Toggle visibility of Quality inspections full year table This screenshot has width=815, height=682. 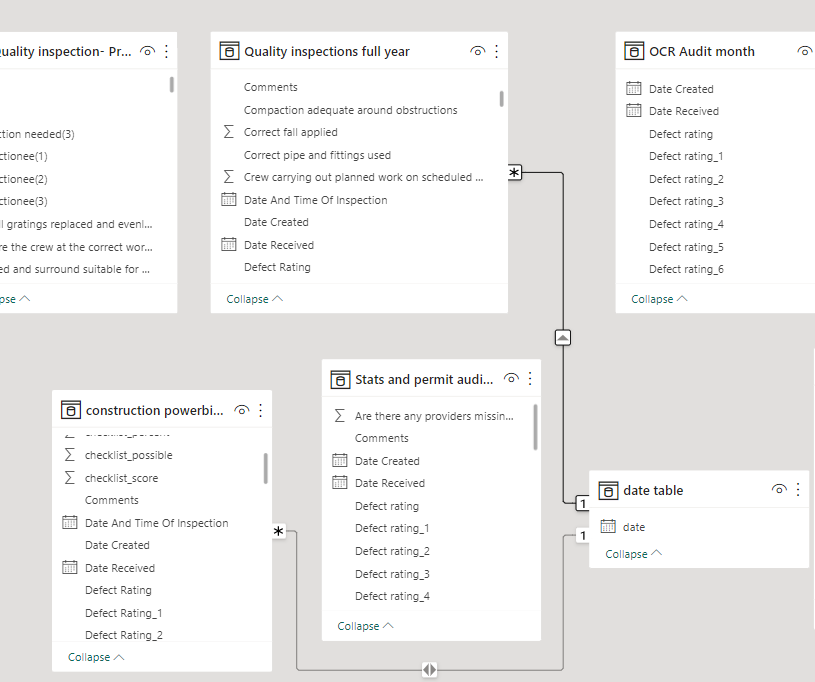click(x=478, y=51)
